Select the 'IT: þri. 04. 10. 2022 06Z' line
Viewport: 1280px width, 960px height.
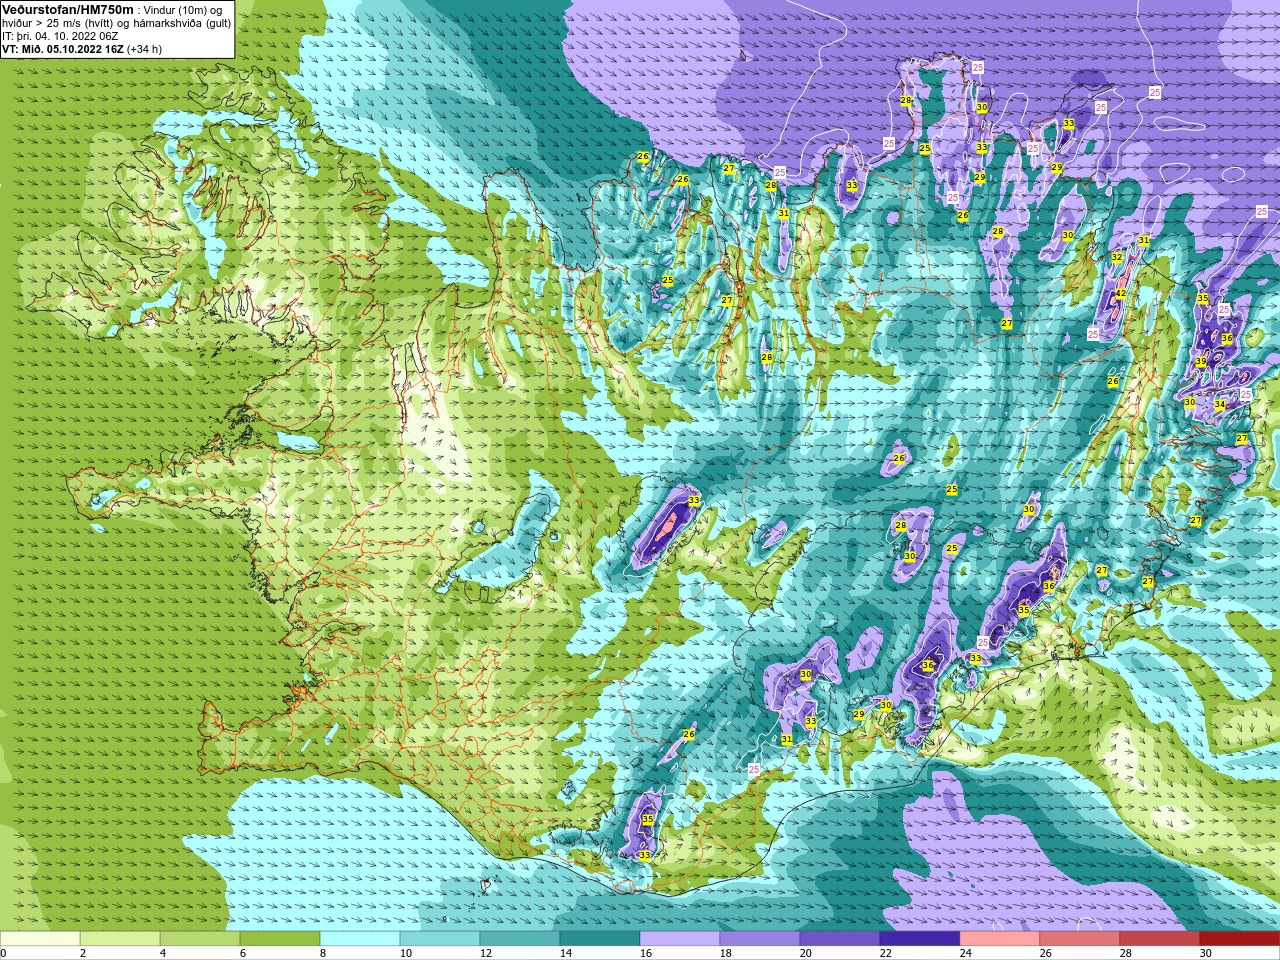point(61,36)
